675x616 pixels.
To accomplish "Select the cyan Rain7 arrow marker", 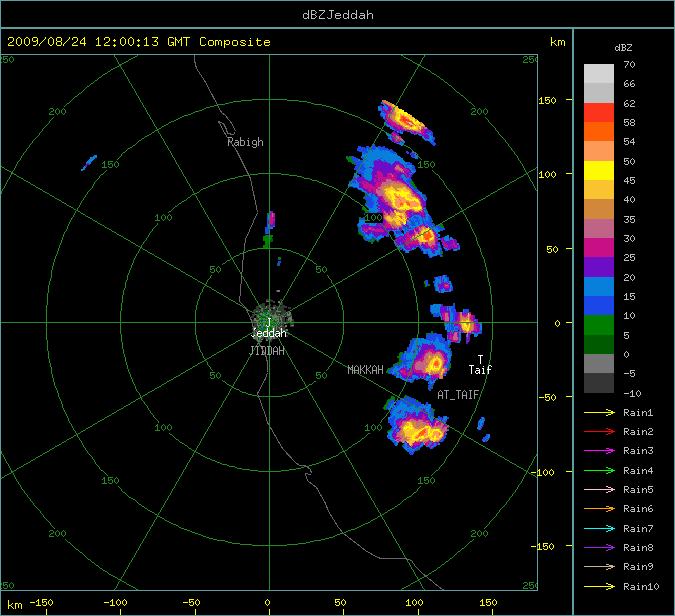I will [600, 528].
